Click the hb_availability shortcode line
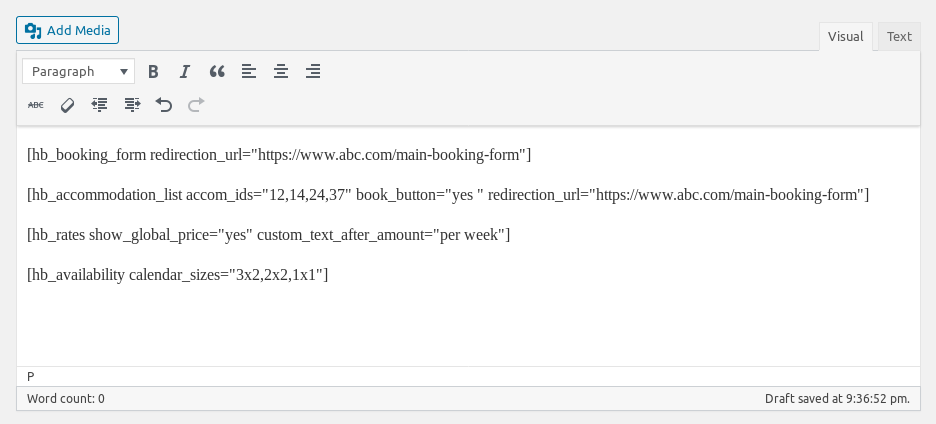936x424 pixels. click(x=177, y=274)
